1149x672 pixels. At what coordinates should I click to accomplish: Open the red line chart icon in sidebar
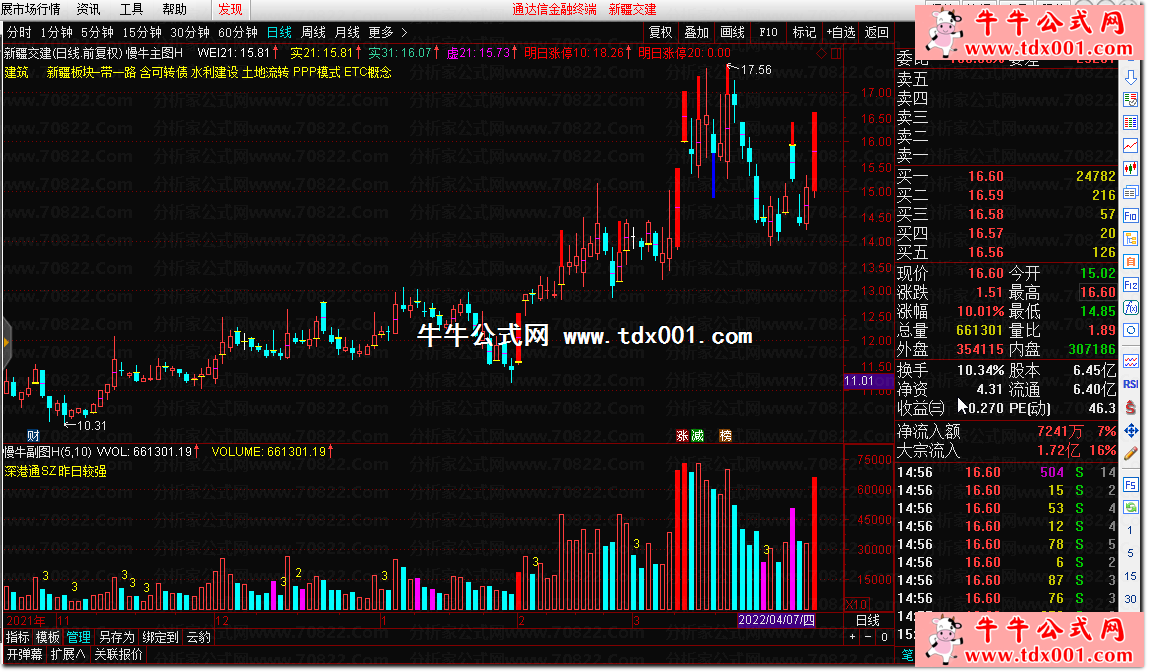coord(1131,146)
